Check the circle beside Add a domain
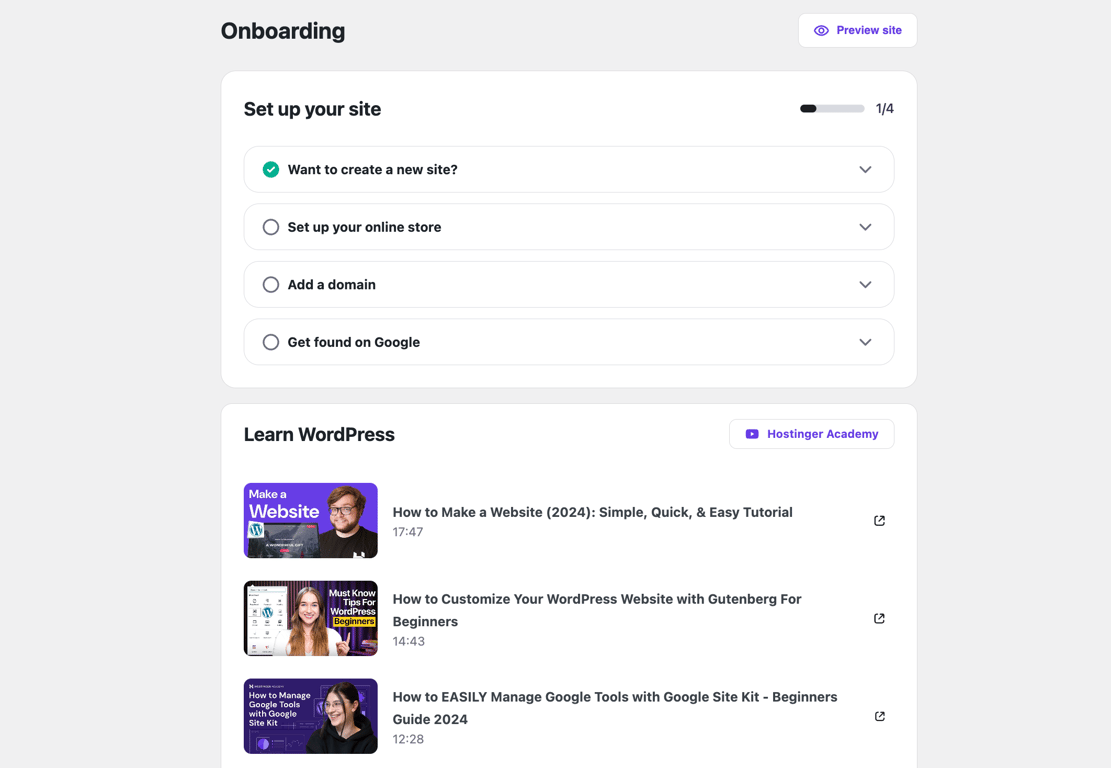The image size is (1111, 768). pyautogui.click(x=270, y=284)
